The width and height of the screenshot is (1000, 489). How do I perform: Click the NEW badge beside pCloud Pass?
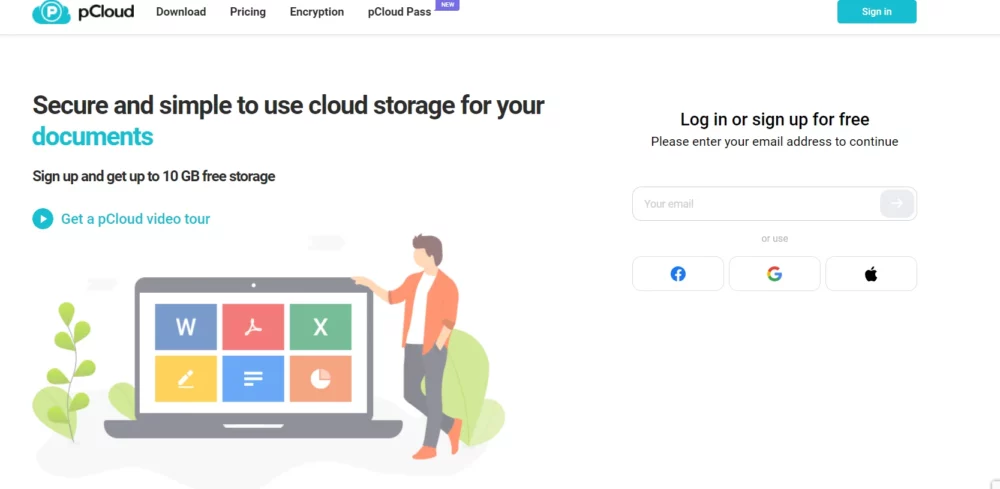448,4
